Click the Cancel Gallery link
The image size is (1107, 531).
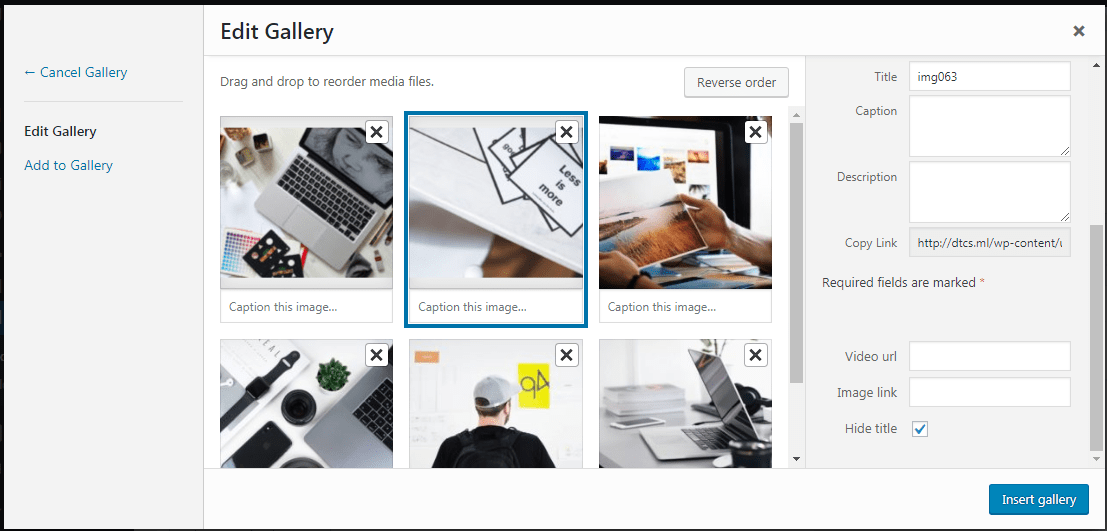76,72
